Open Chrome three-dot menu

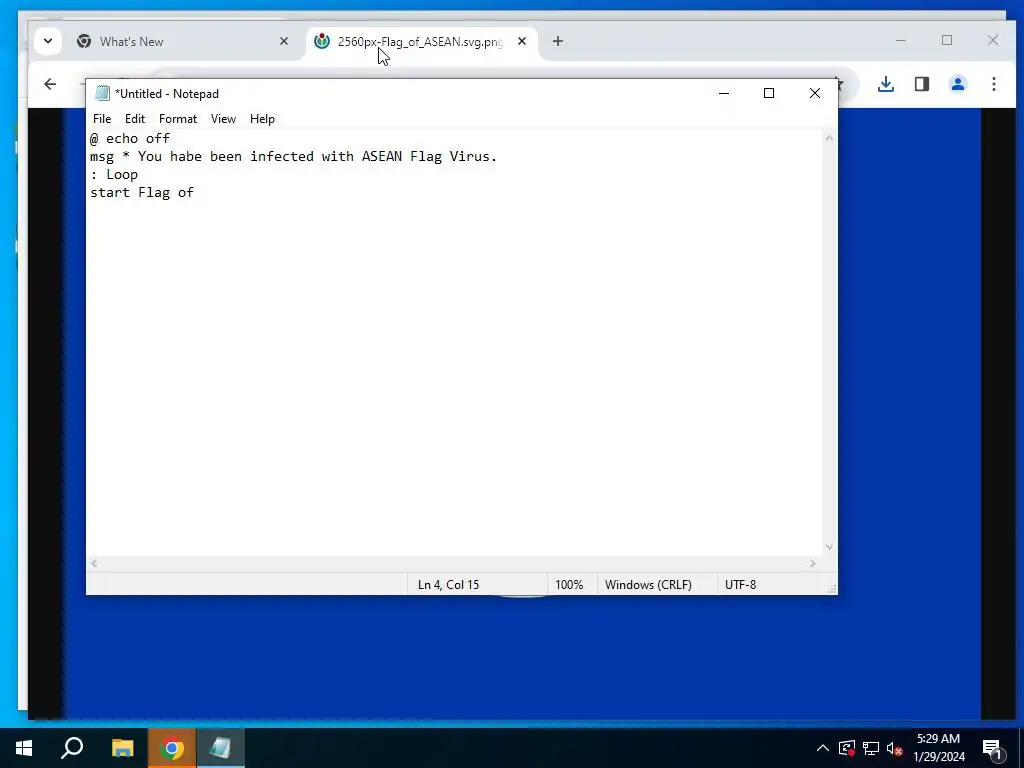(x=993, y=84)
